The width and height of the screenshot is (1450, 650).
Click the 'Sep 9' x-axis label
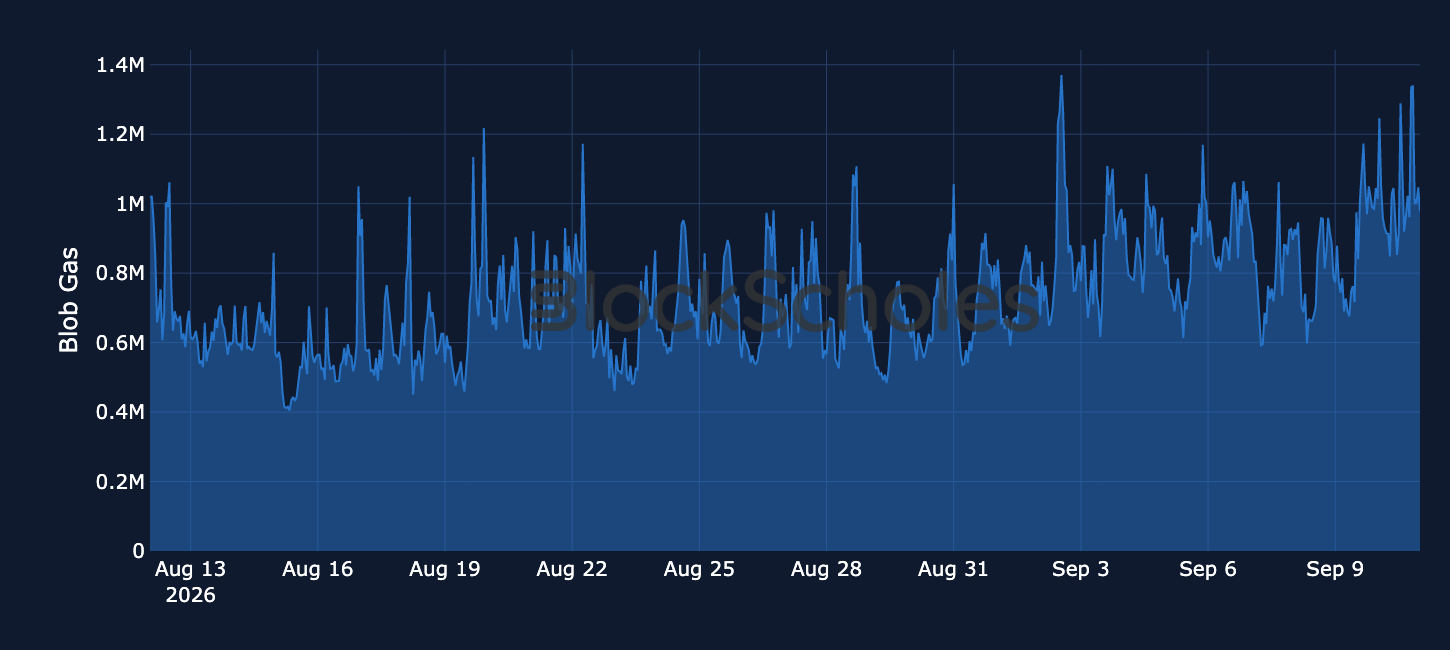tap(1335, 569)
